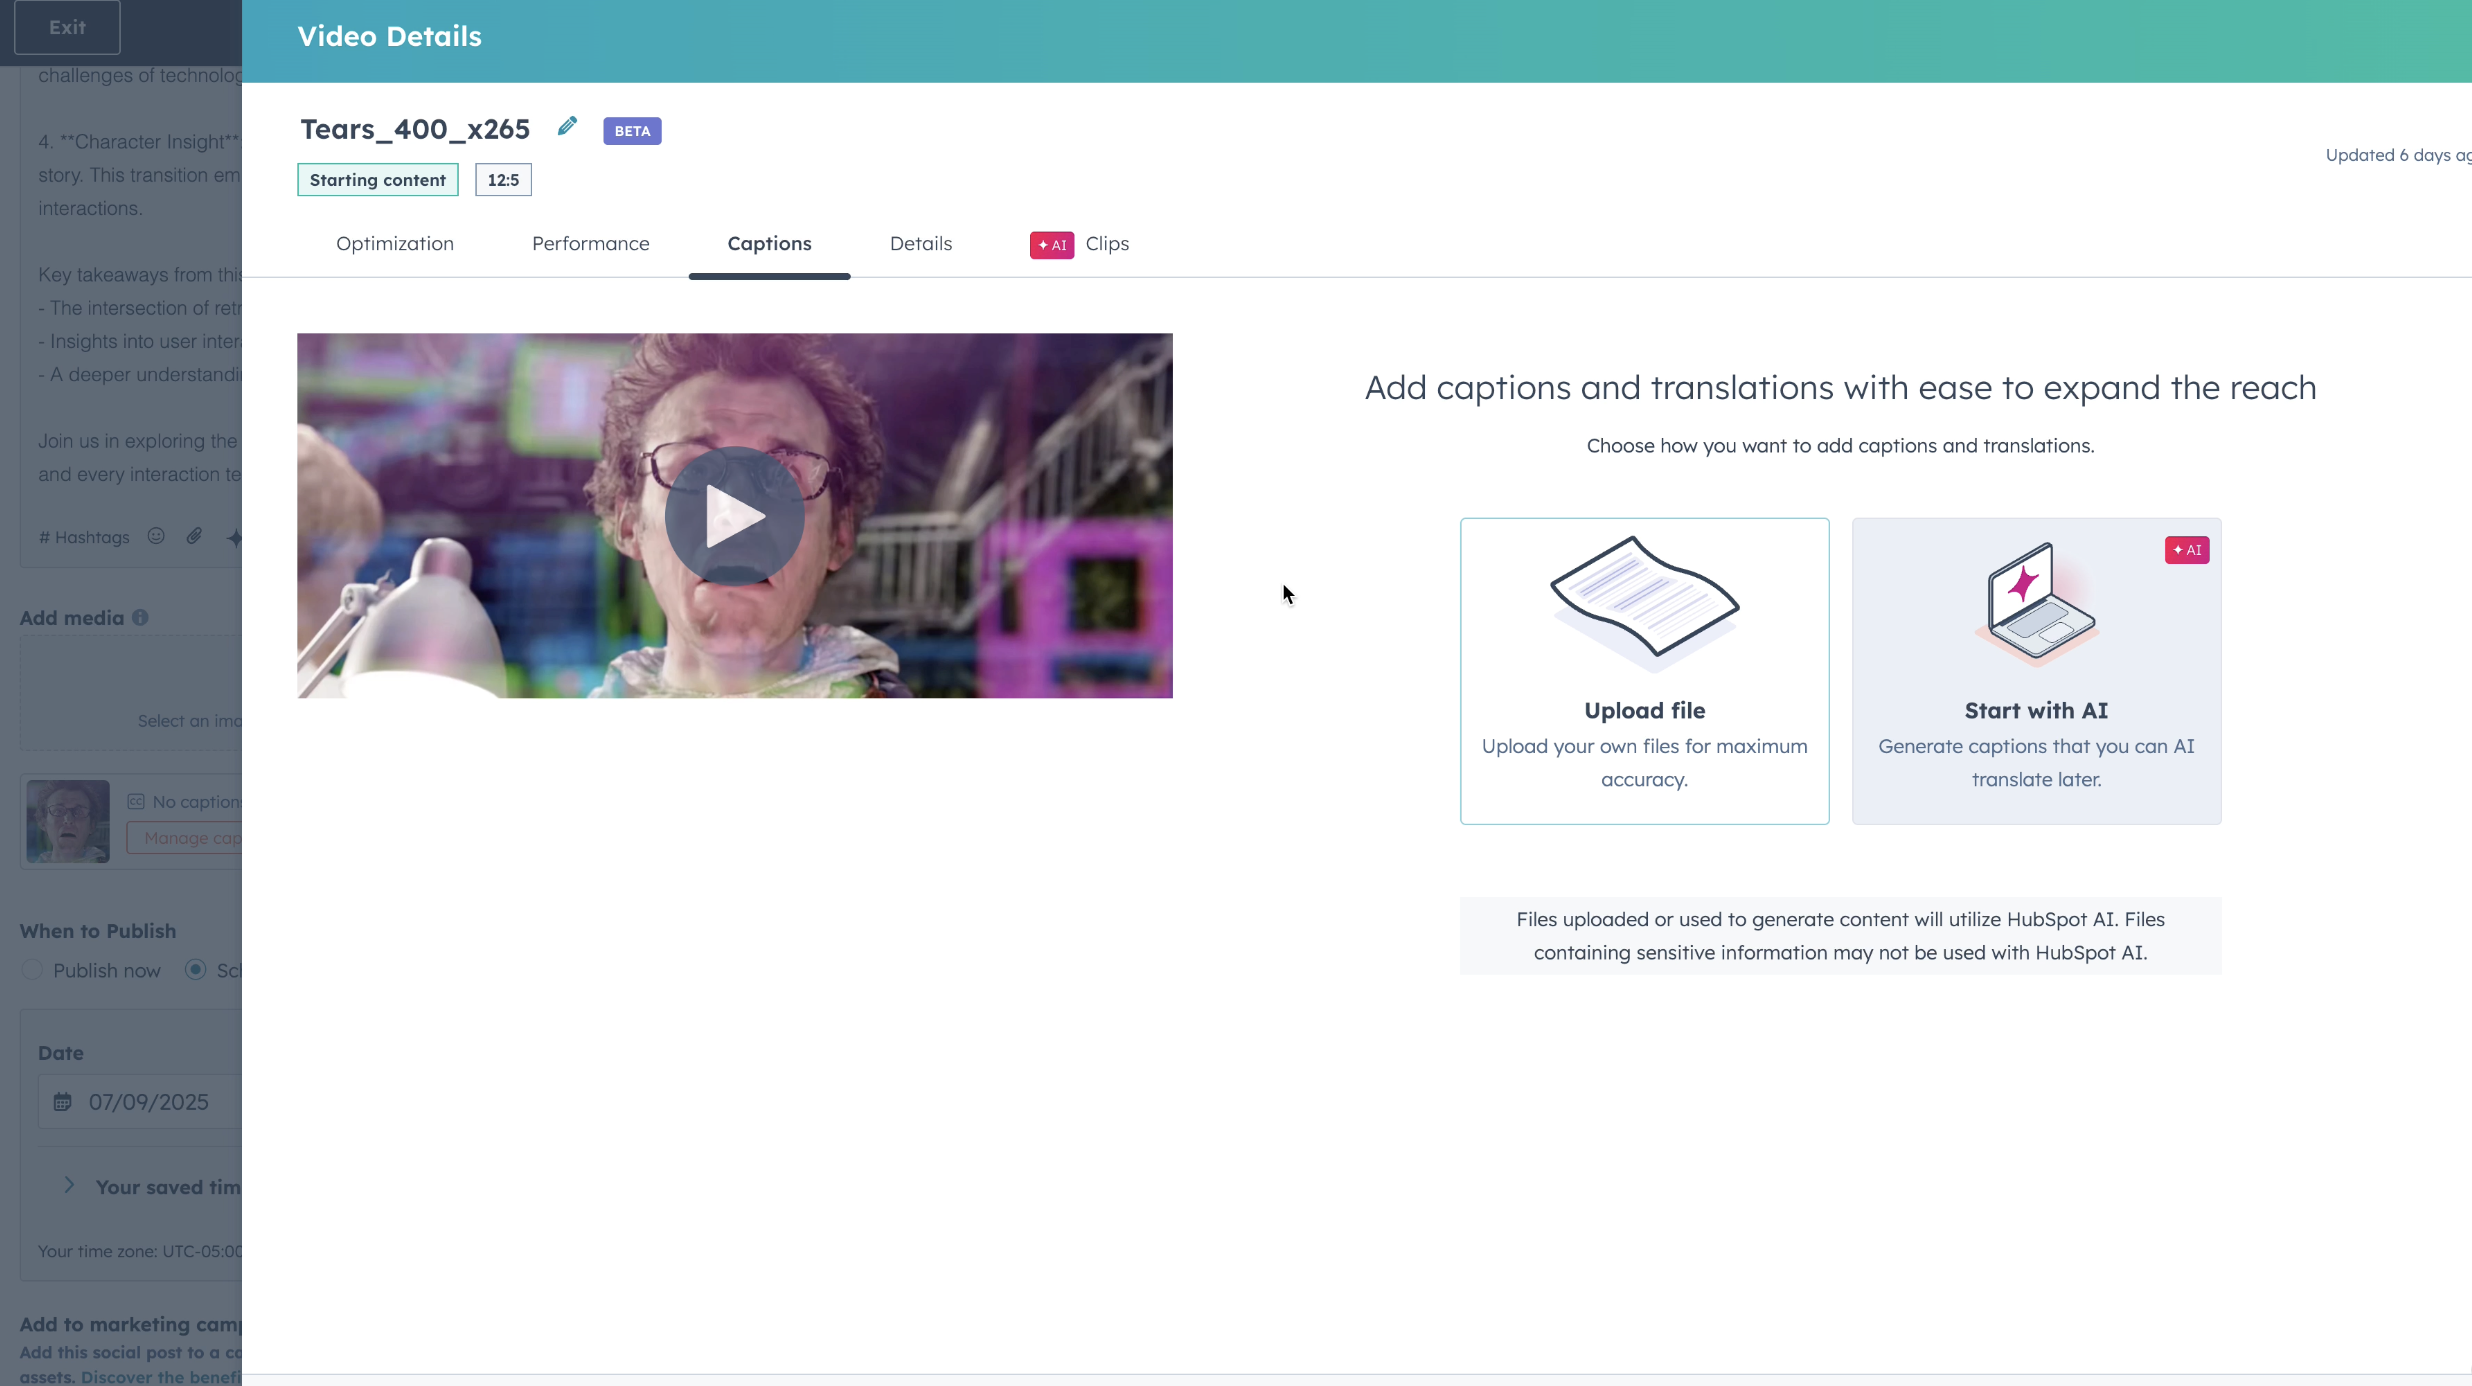
Task: Select the Schedule radio button
Action: [195, 970]
